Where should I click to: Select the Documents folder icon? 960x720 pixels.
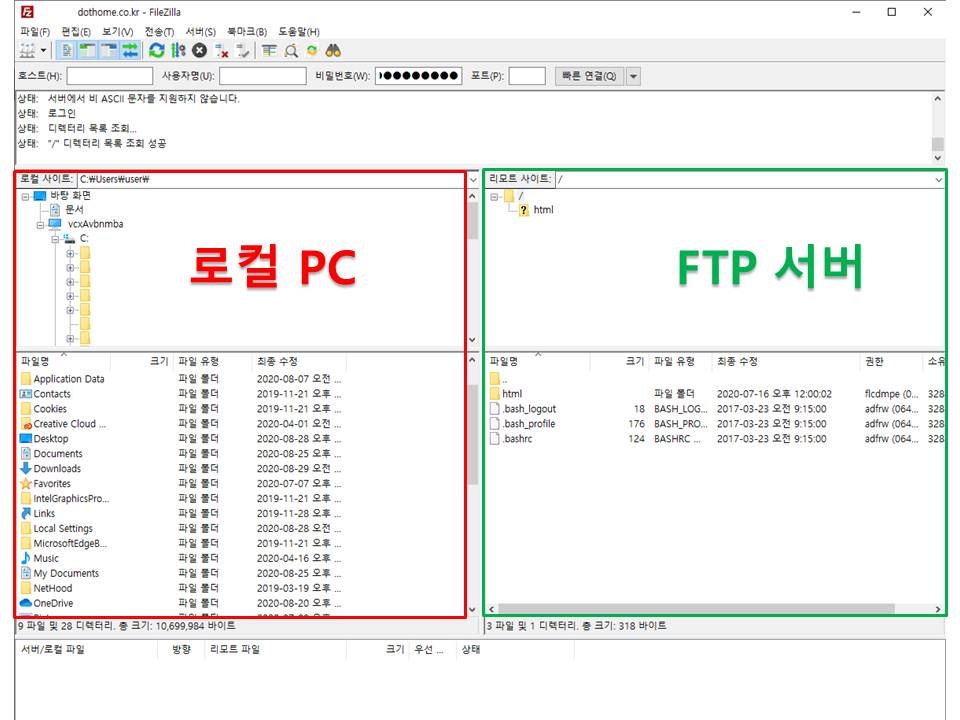tap(26, 454)
